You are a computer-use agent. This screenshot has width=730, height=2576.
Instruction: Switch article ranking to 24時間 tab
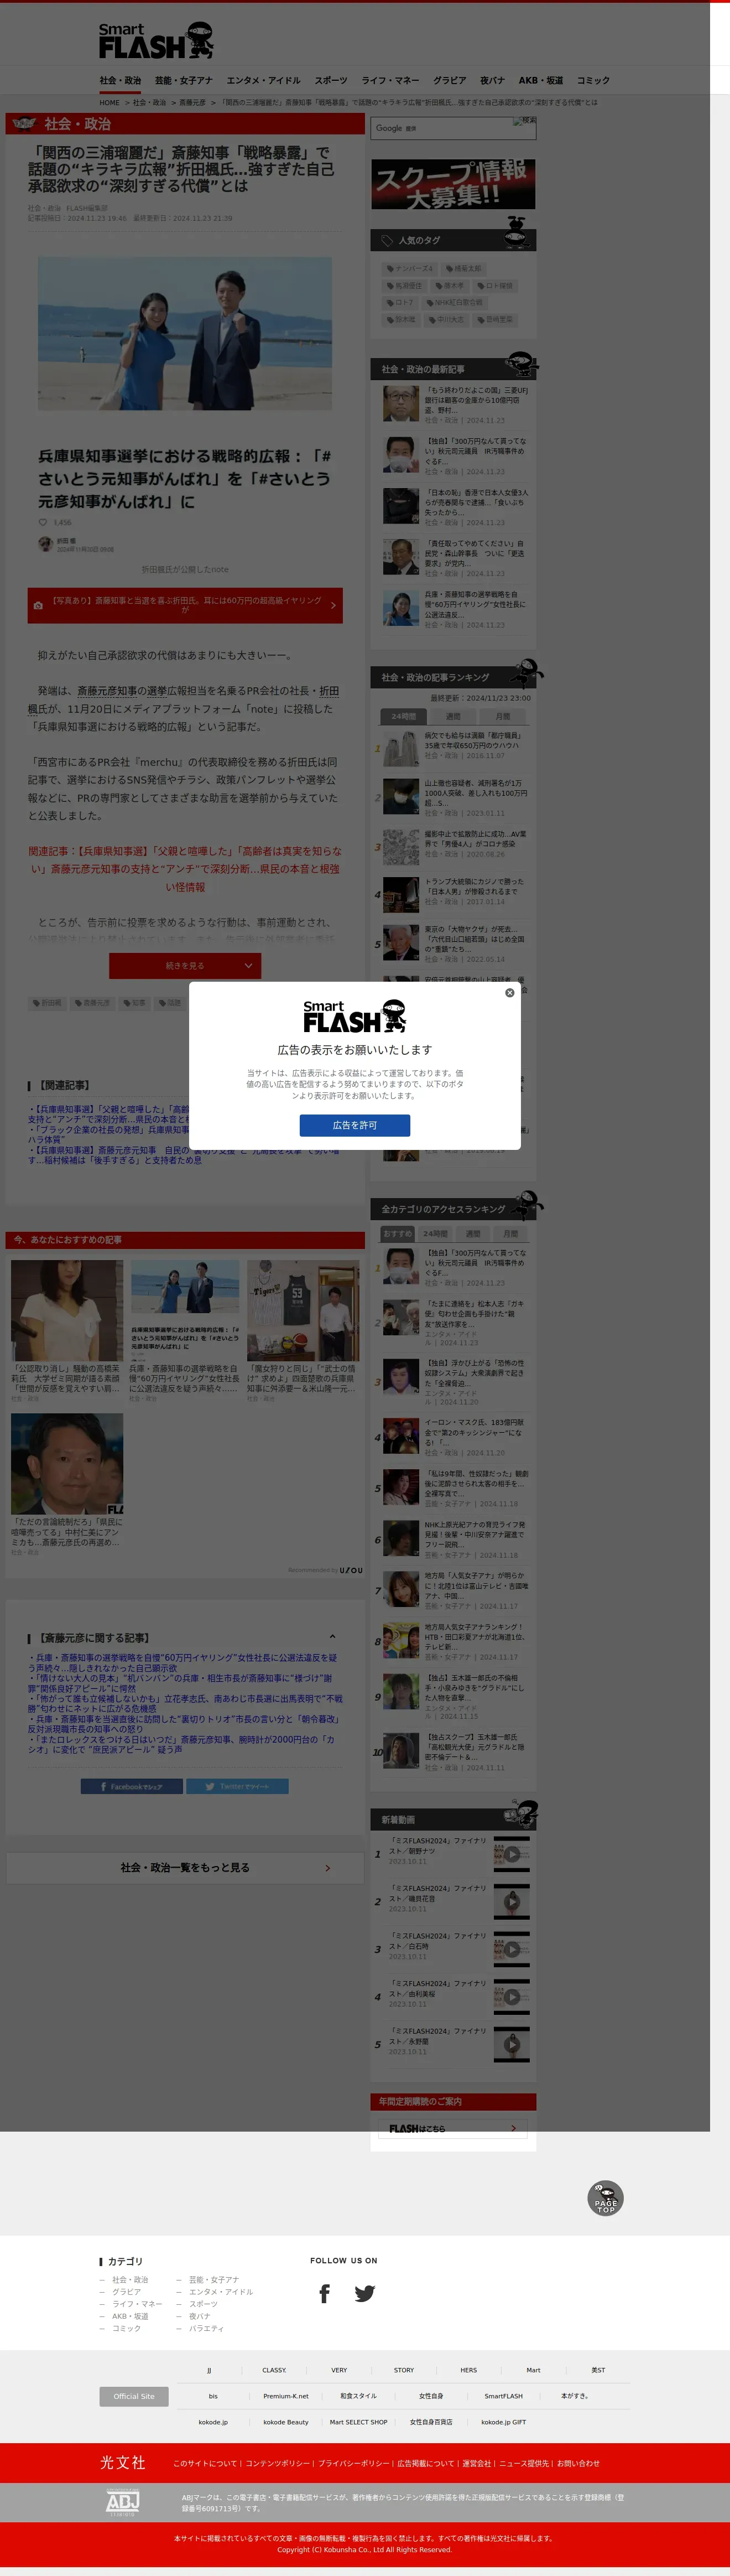(404, 716)
